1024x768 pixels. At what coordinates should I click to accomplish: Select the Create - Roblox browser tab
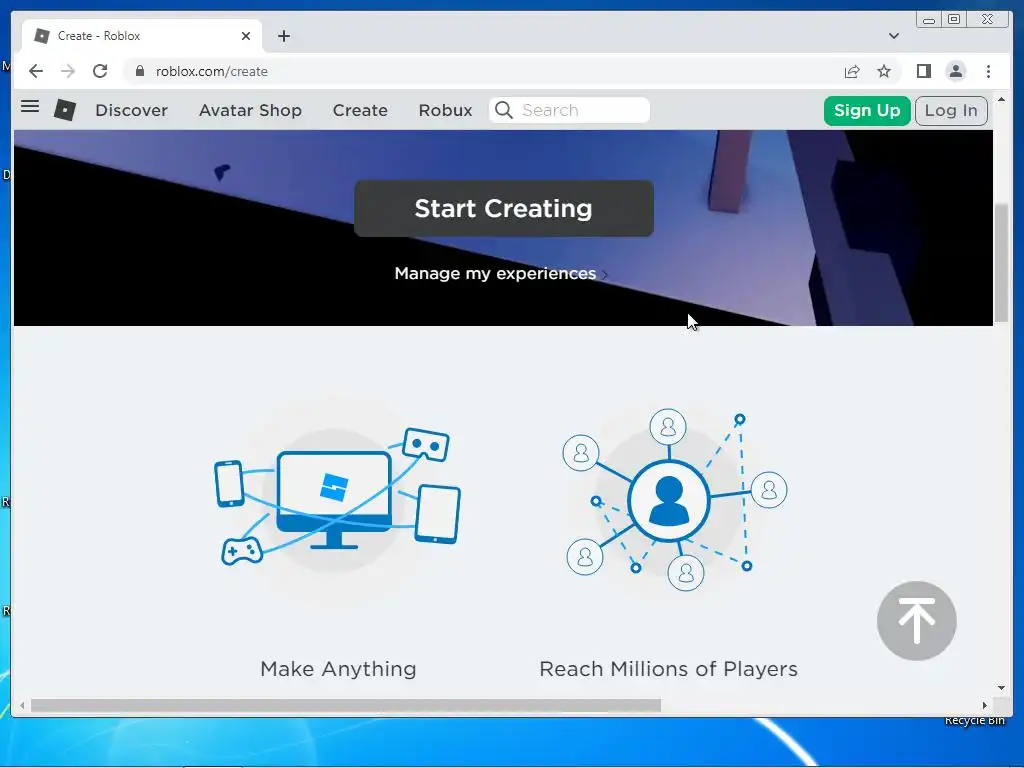142,36
